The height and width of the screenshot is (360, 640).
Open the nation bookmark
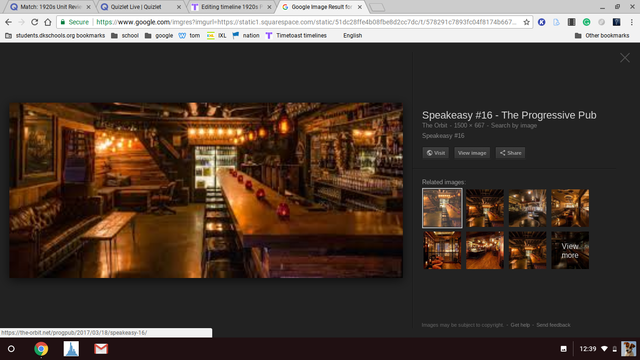[x=246, y=36]
